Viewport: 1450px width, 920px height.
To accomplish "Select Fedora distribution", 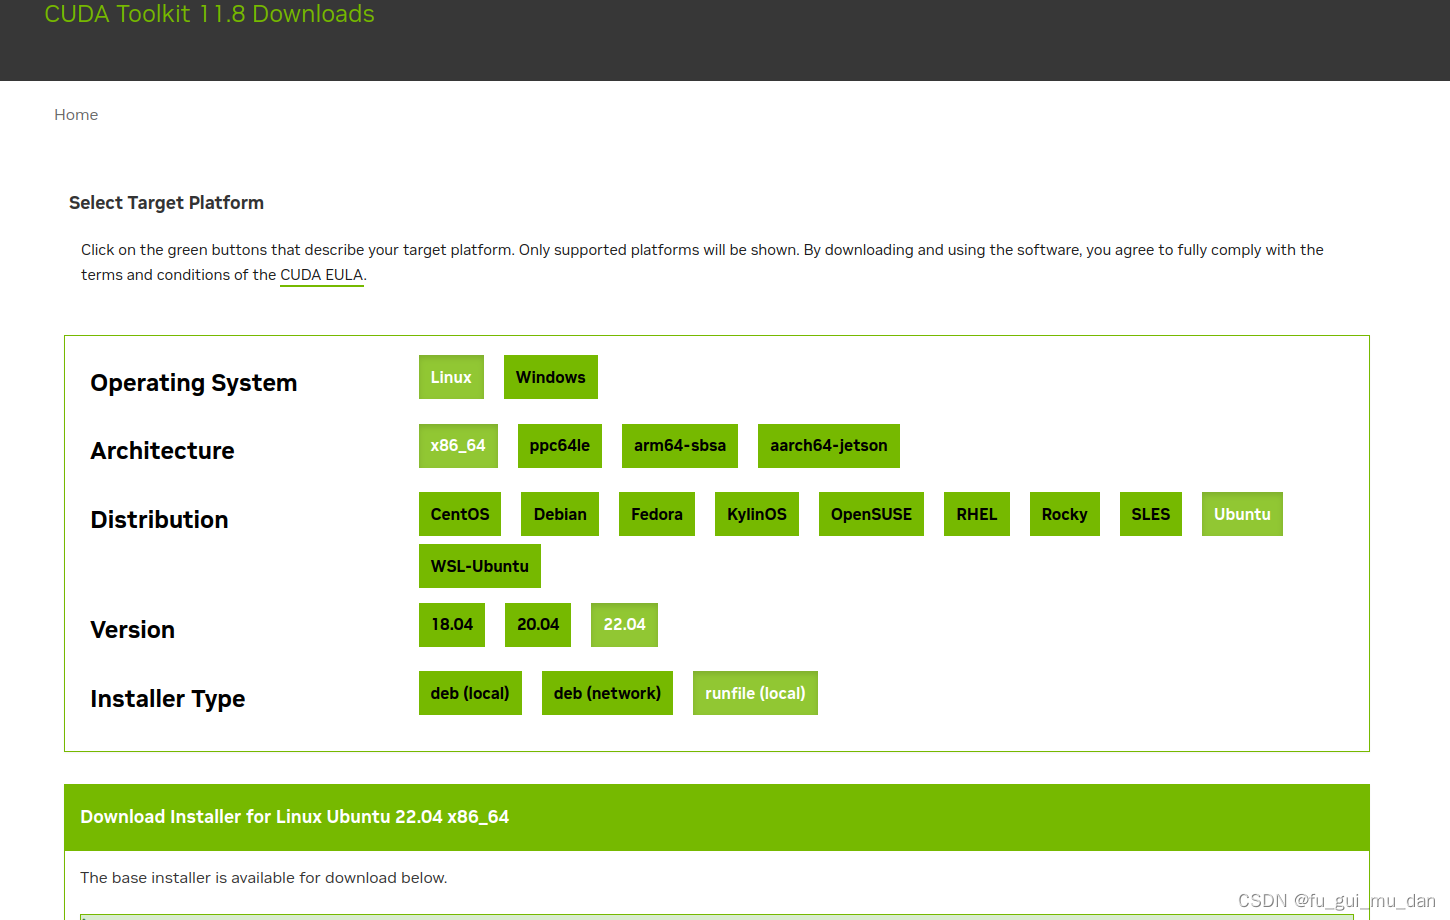I will [x=657, y=514].
